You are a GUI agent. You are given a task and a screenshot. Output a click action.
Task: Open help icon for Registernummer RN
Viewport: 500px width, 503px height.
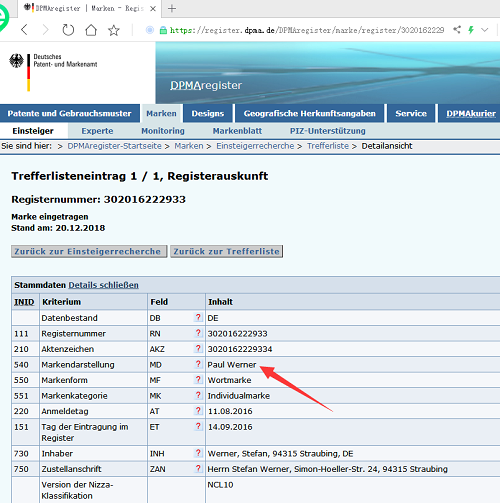[x=198, y=333]
